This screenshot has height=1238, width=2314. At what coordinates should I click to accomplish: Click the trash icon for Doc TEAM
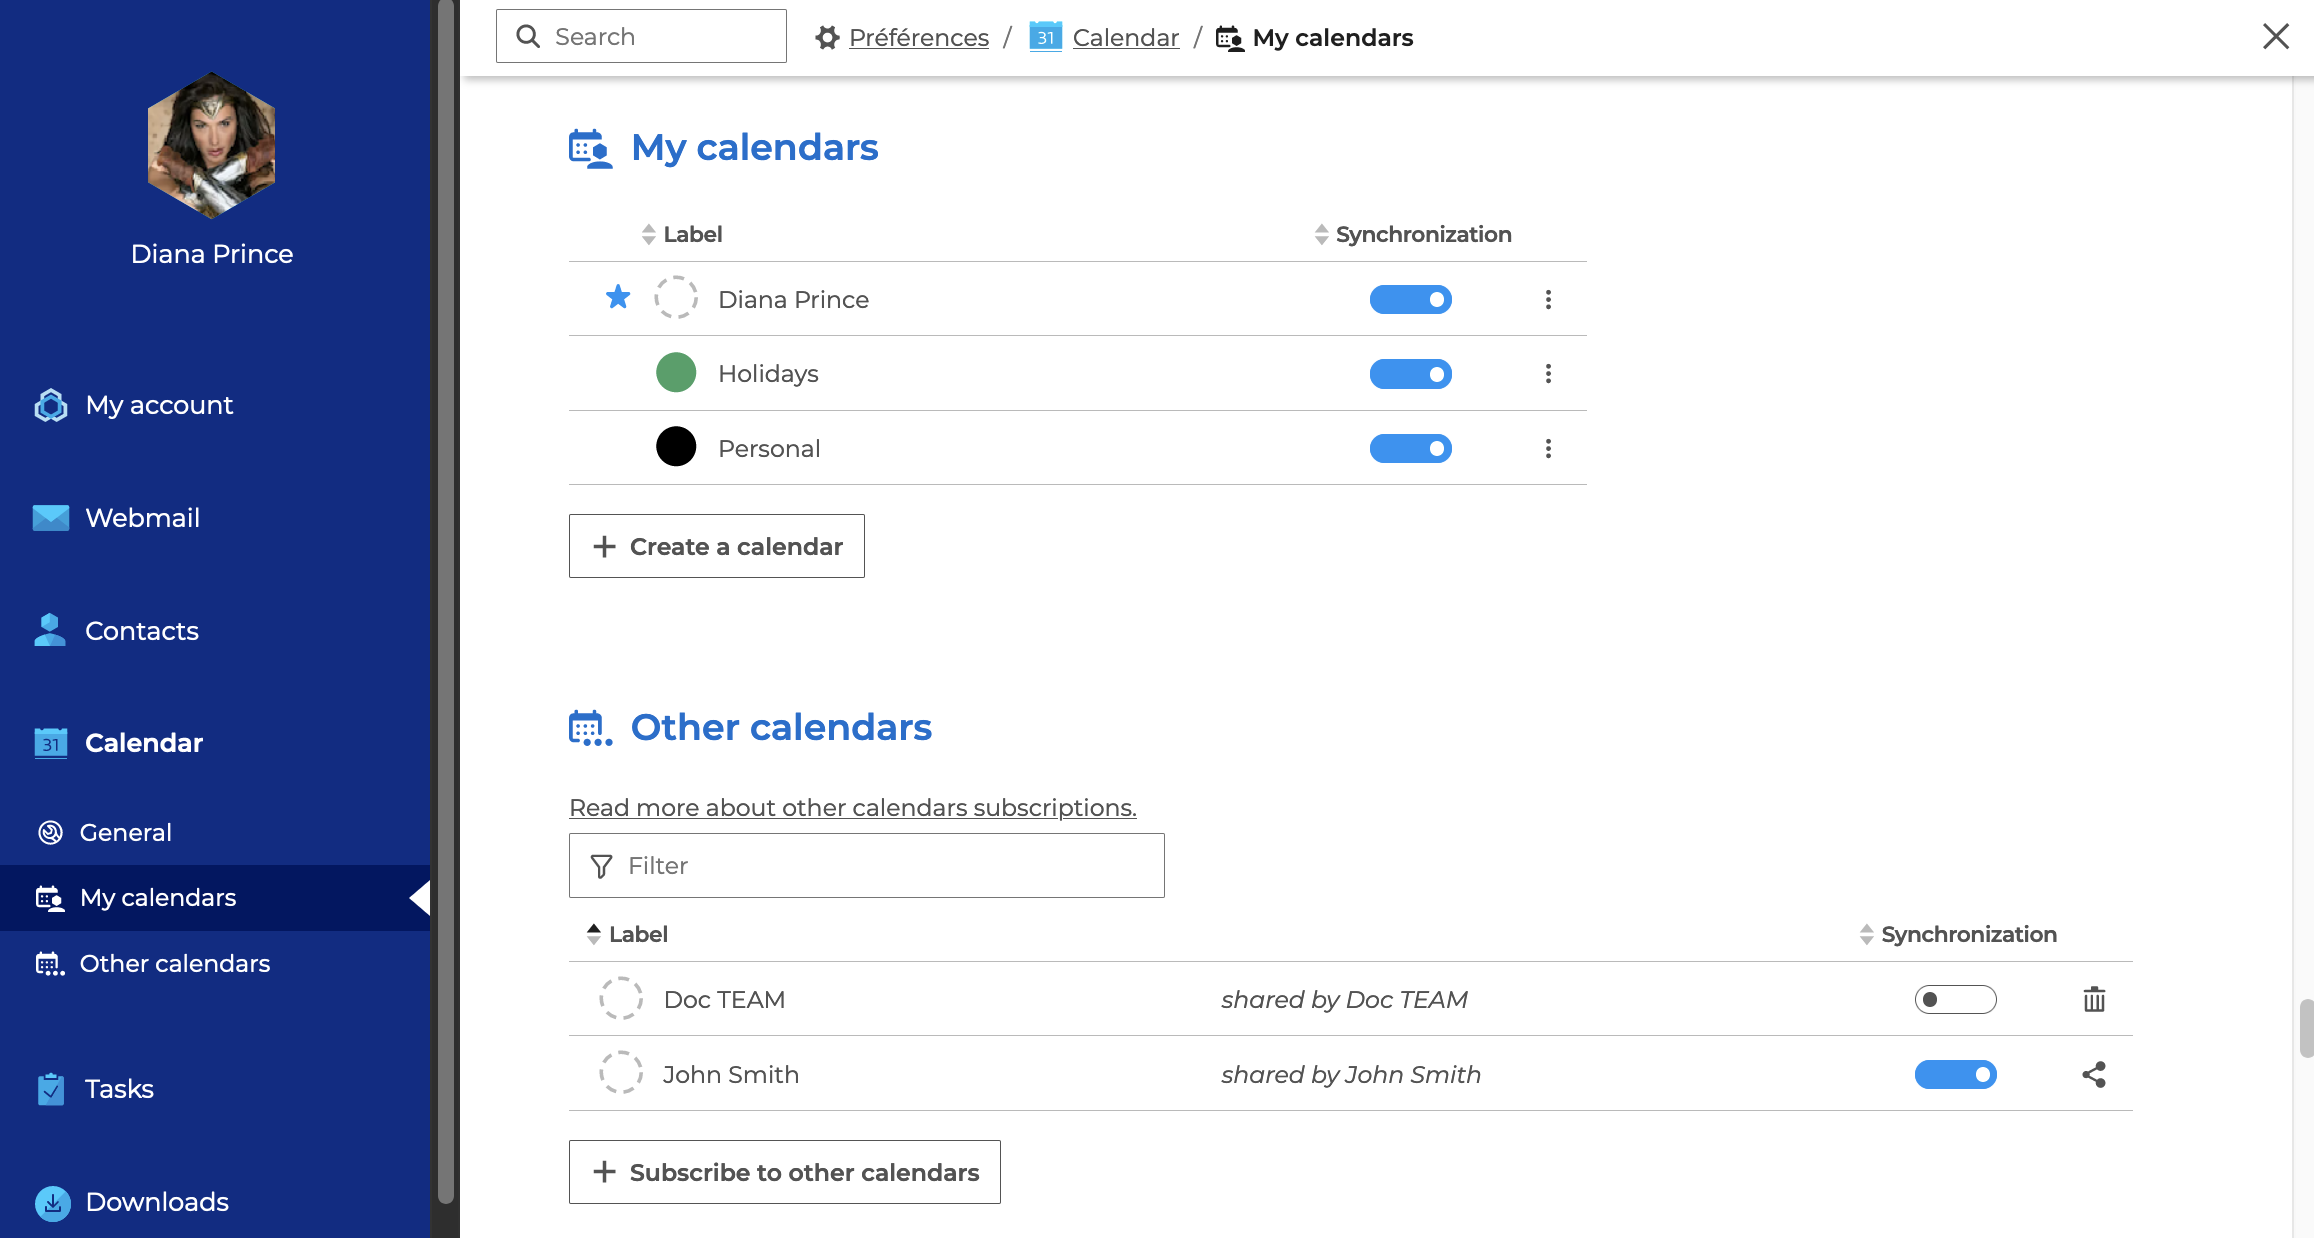[2094, 999]
